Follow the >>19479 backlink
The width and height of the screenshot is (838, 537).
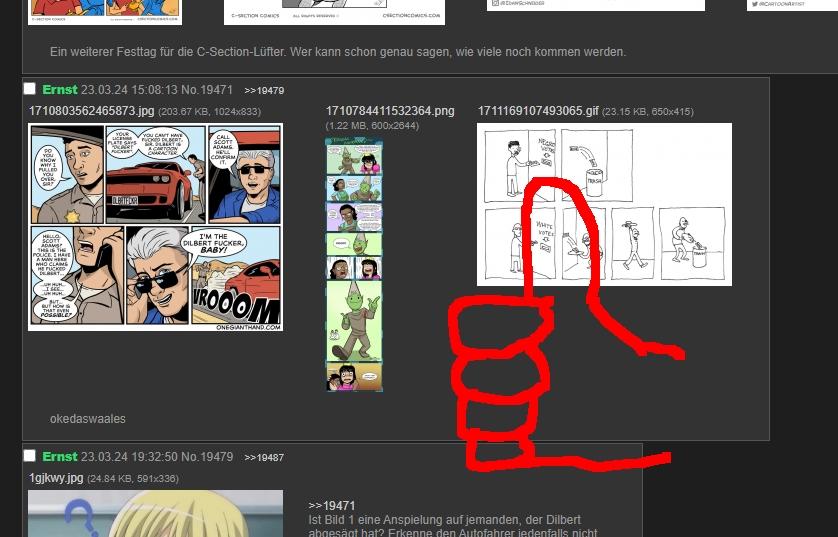[264, 91]
